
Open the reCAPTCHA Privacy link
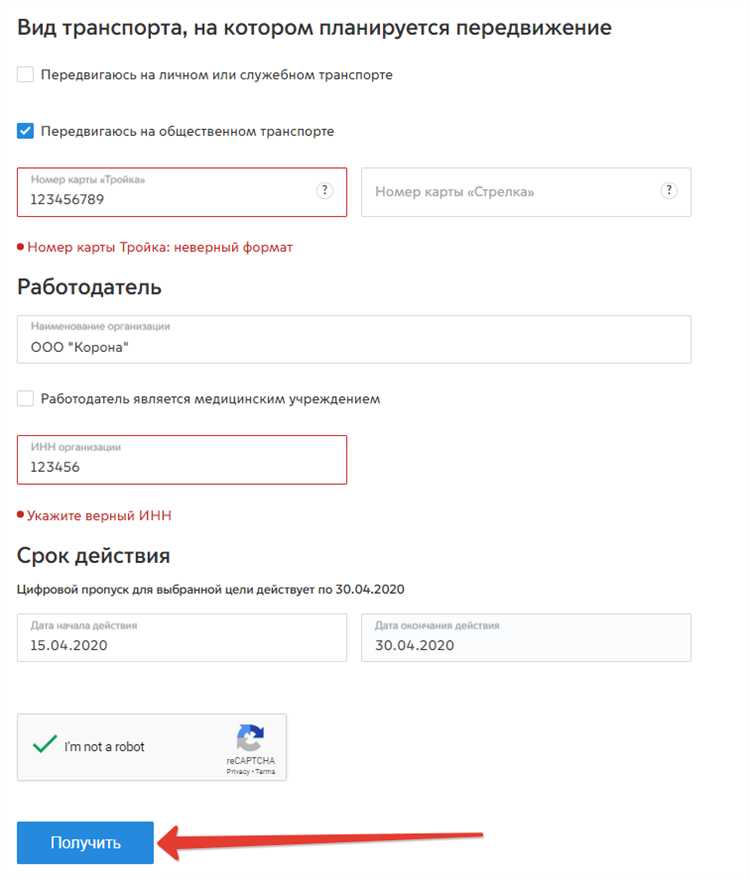[236, 770]
